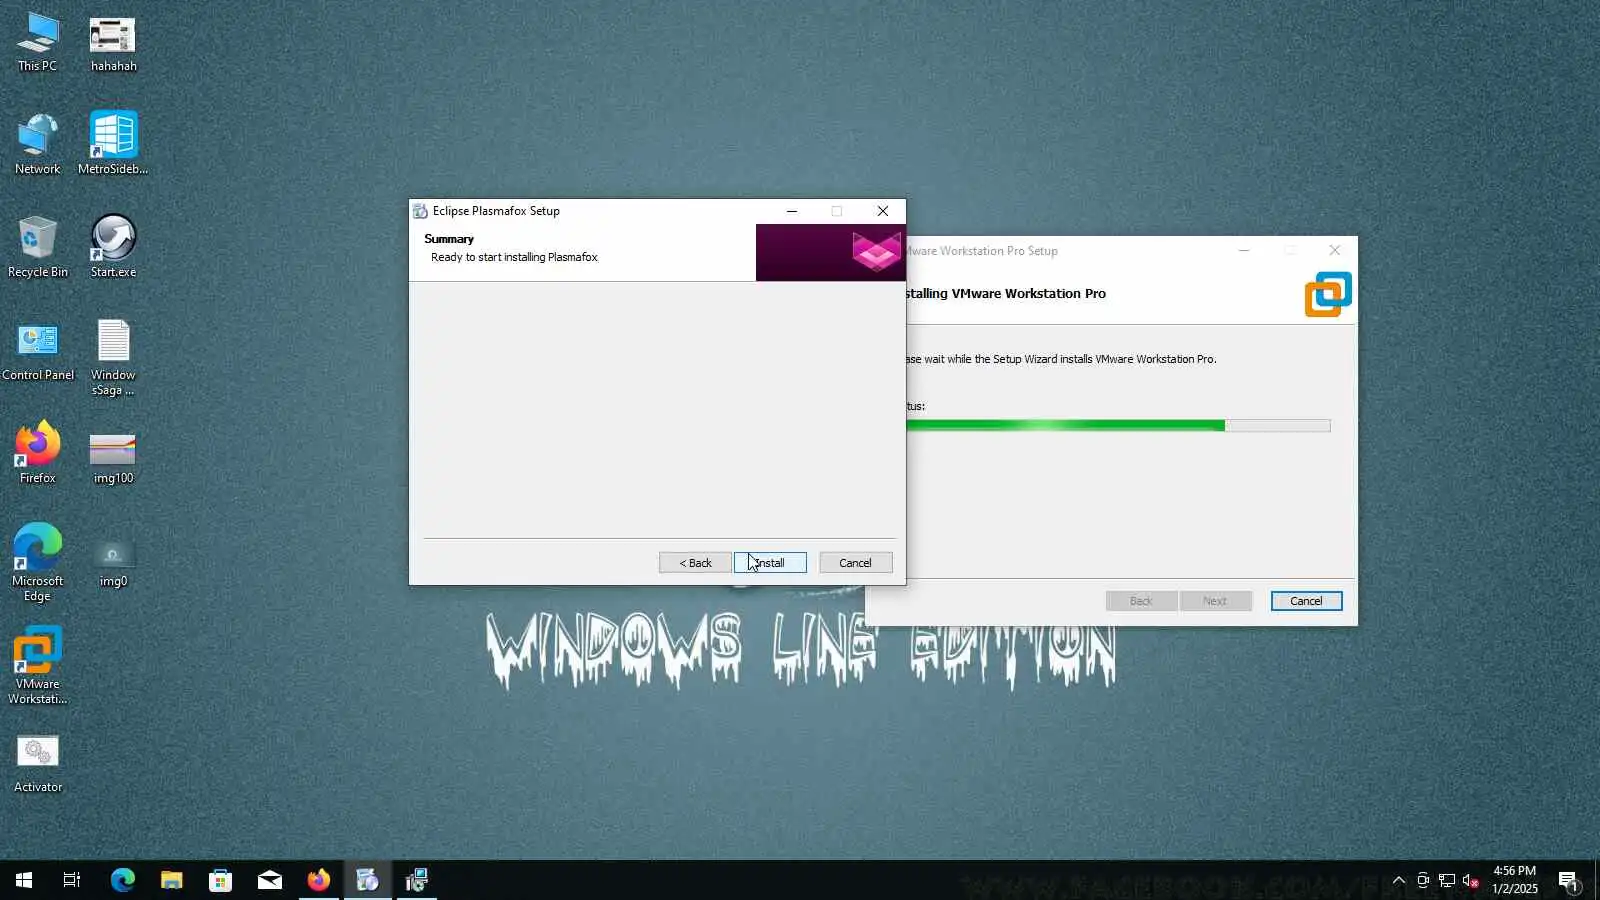Click Back in the VMware Setup window

(1141, 601)
